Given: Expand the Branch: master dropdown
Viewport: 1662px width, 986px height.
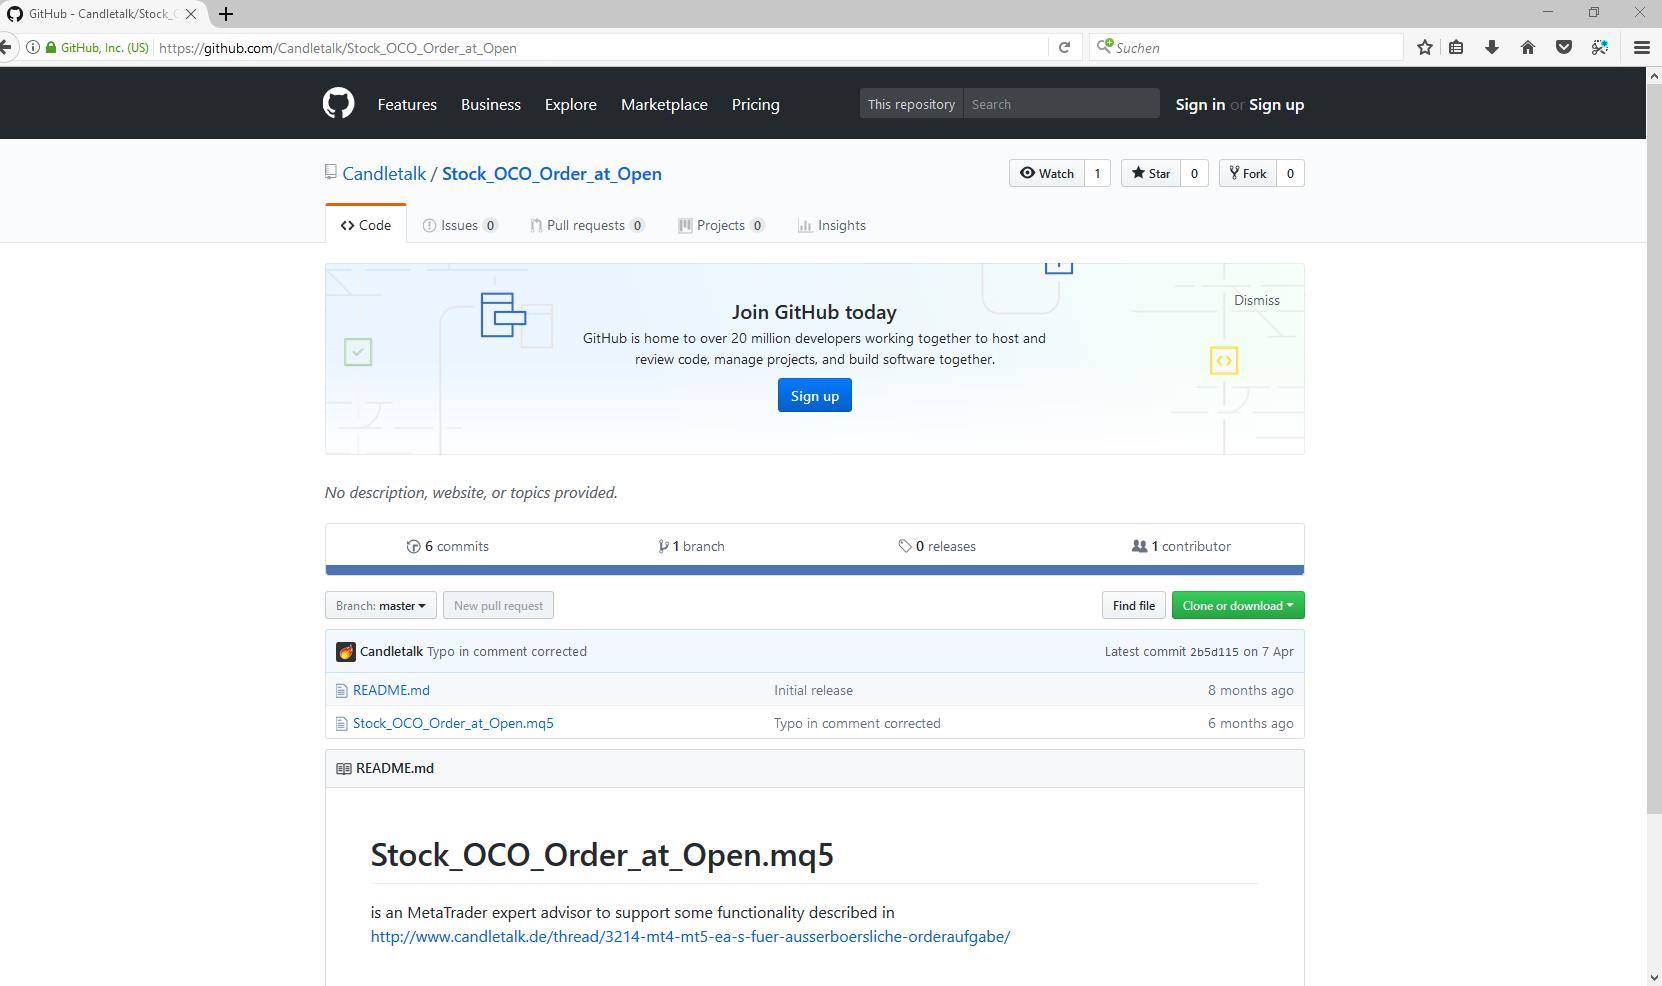Looking at the screenshot, I should point(380,605).
